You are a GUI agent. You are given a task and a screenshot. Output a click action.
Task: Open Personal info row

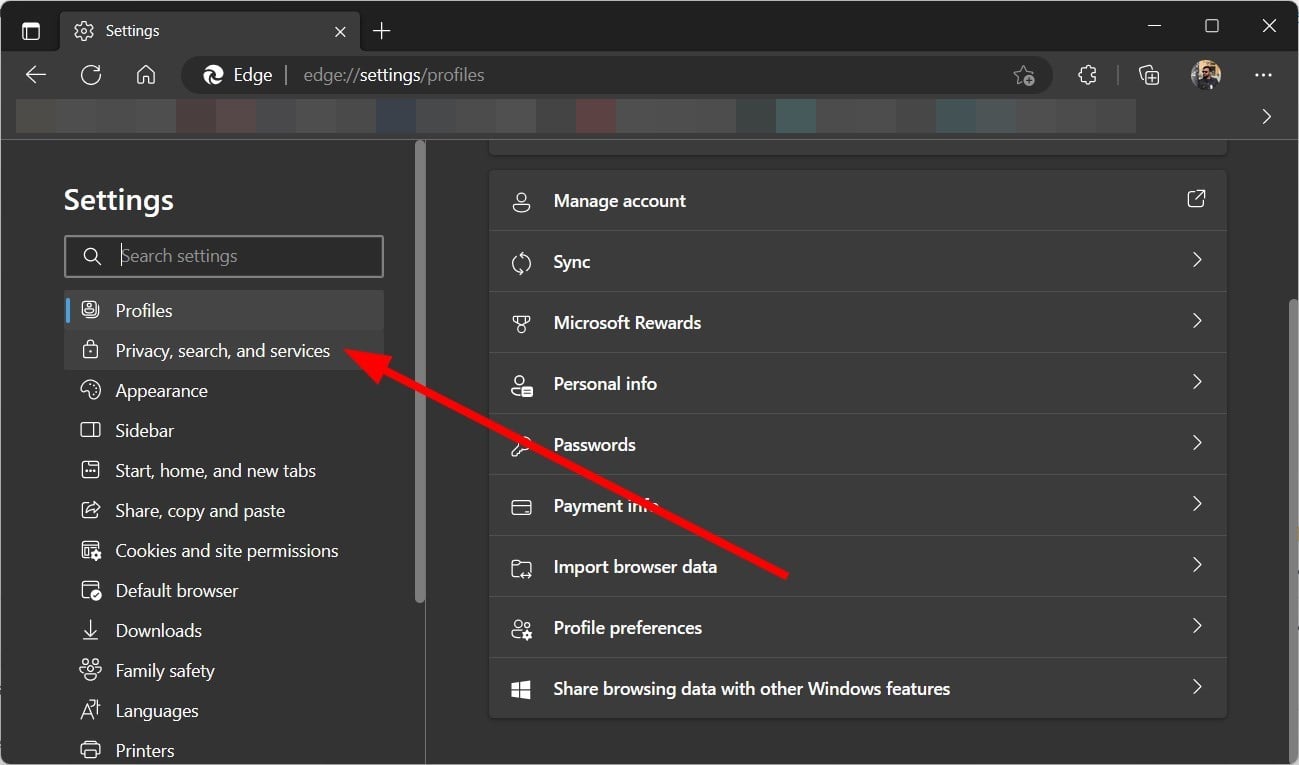(857, 384)
